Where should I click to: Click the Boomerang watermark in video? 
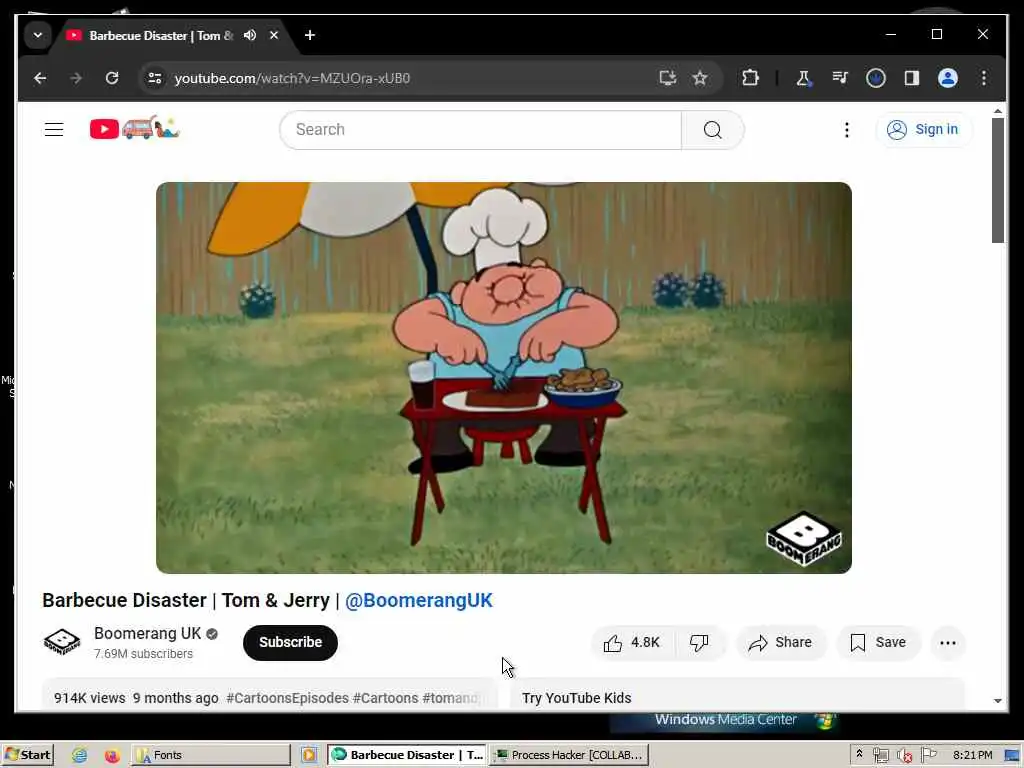(x=804, y=538)
